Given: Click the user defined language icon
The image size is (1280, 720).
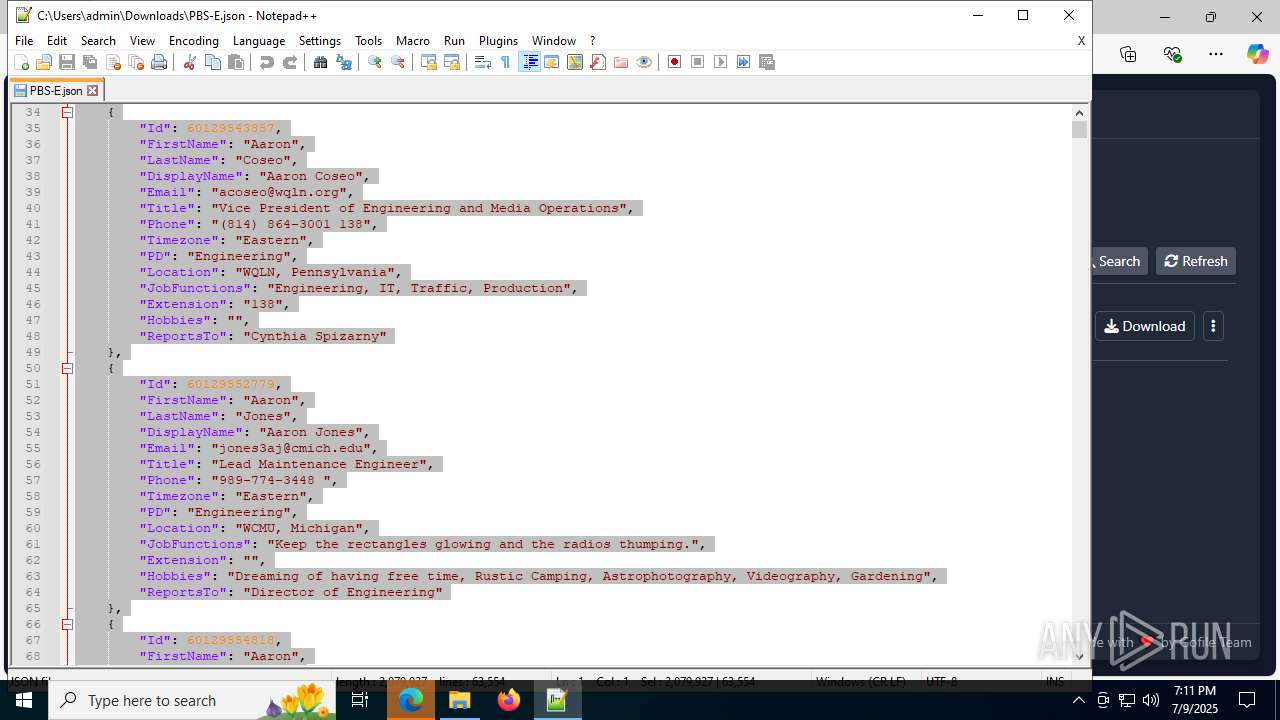Looking at the screenshot, I should [552, 62].
